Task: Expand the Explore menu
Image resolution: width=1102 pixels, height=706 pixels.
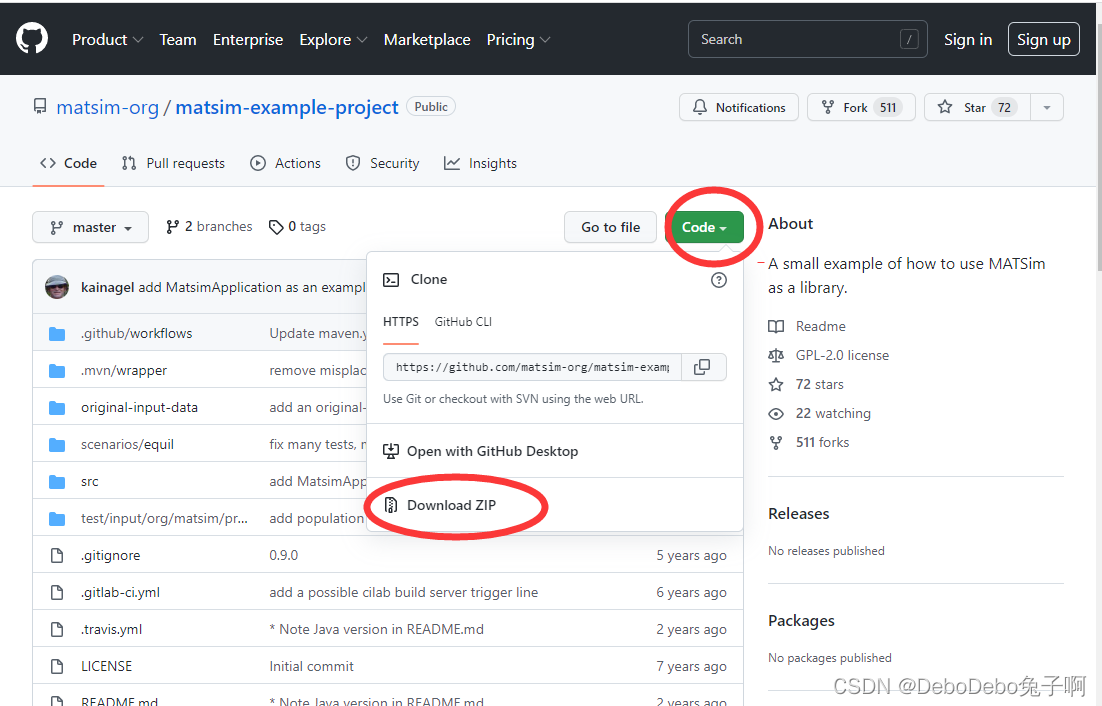Action: (x=333, y=39)
